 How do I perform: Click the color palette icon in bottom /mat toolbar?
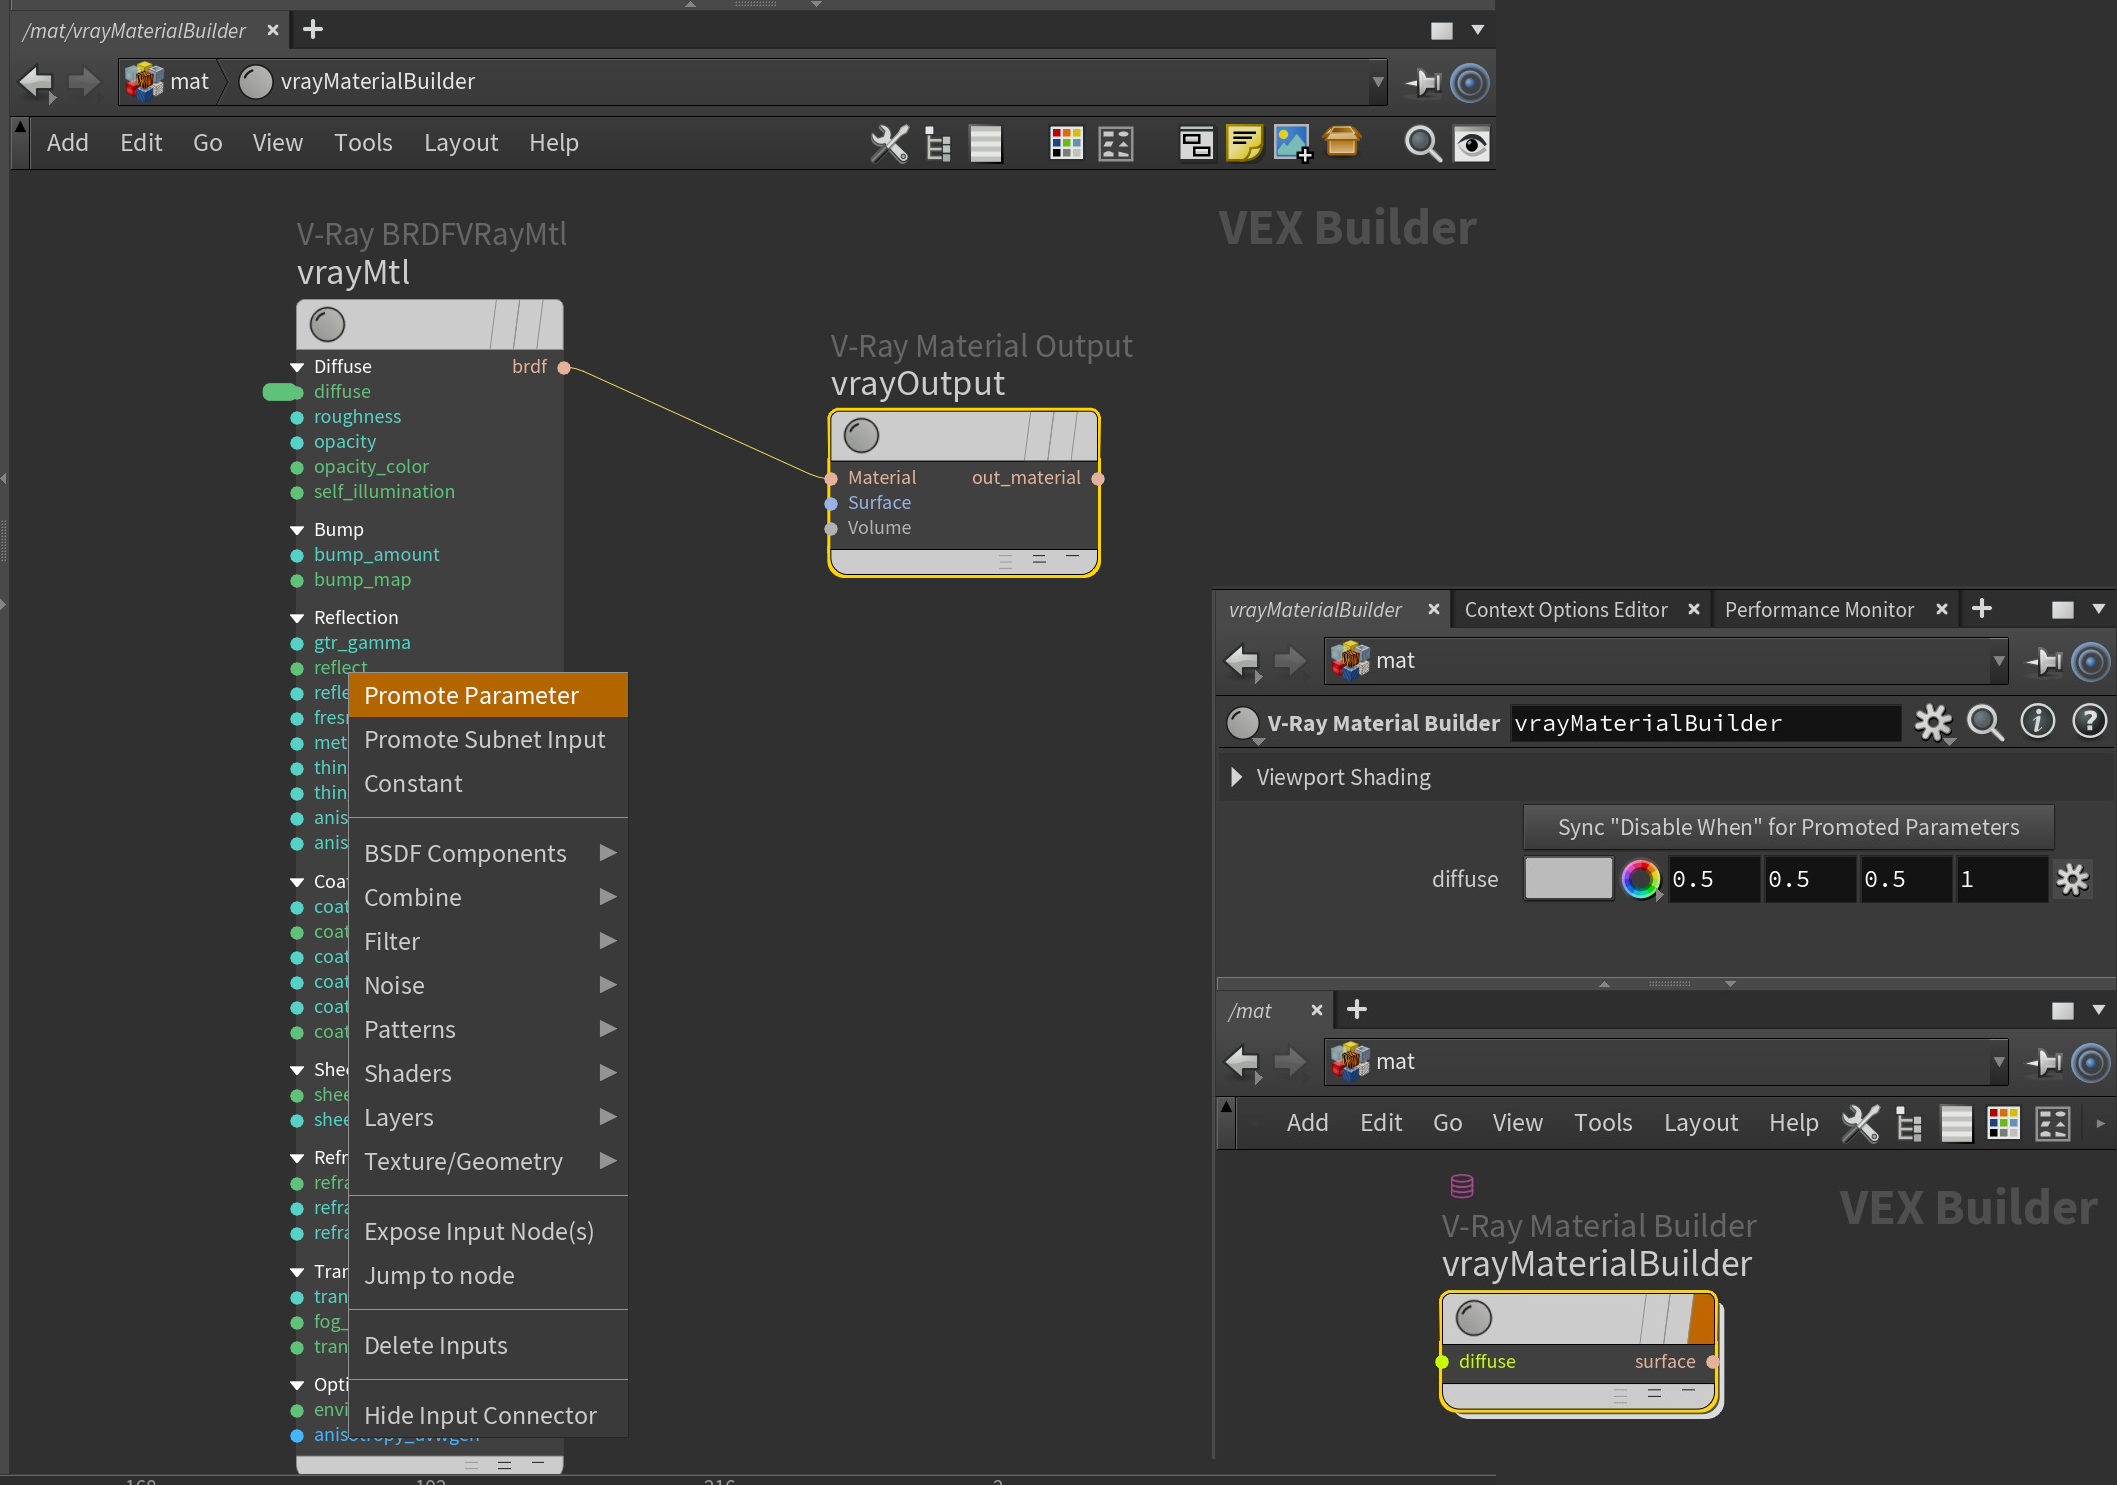tap(2003, 1123)
